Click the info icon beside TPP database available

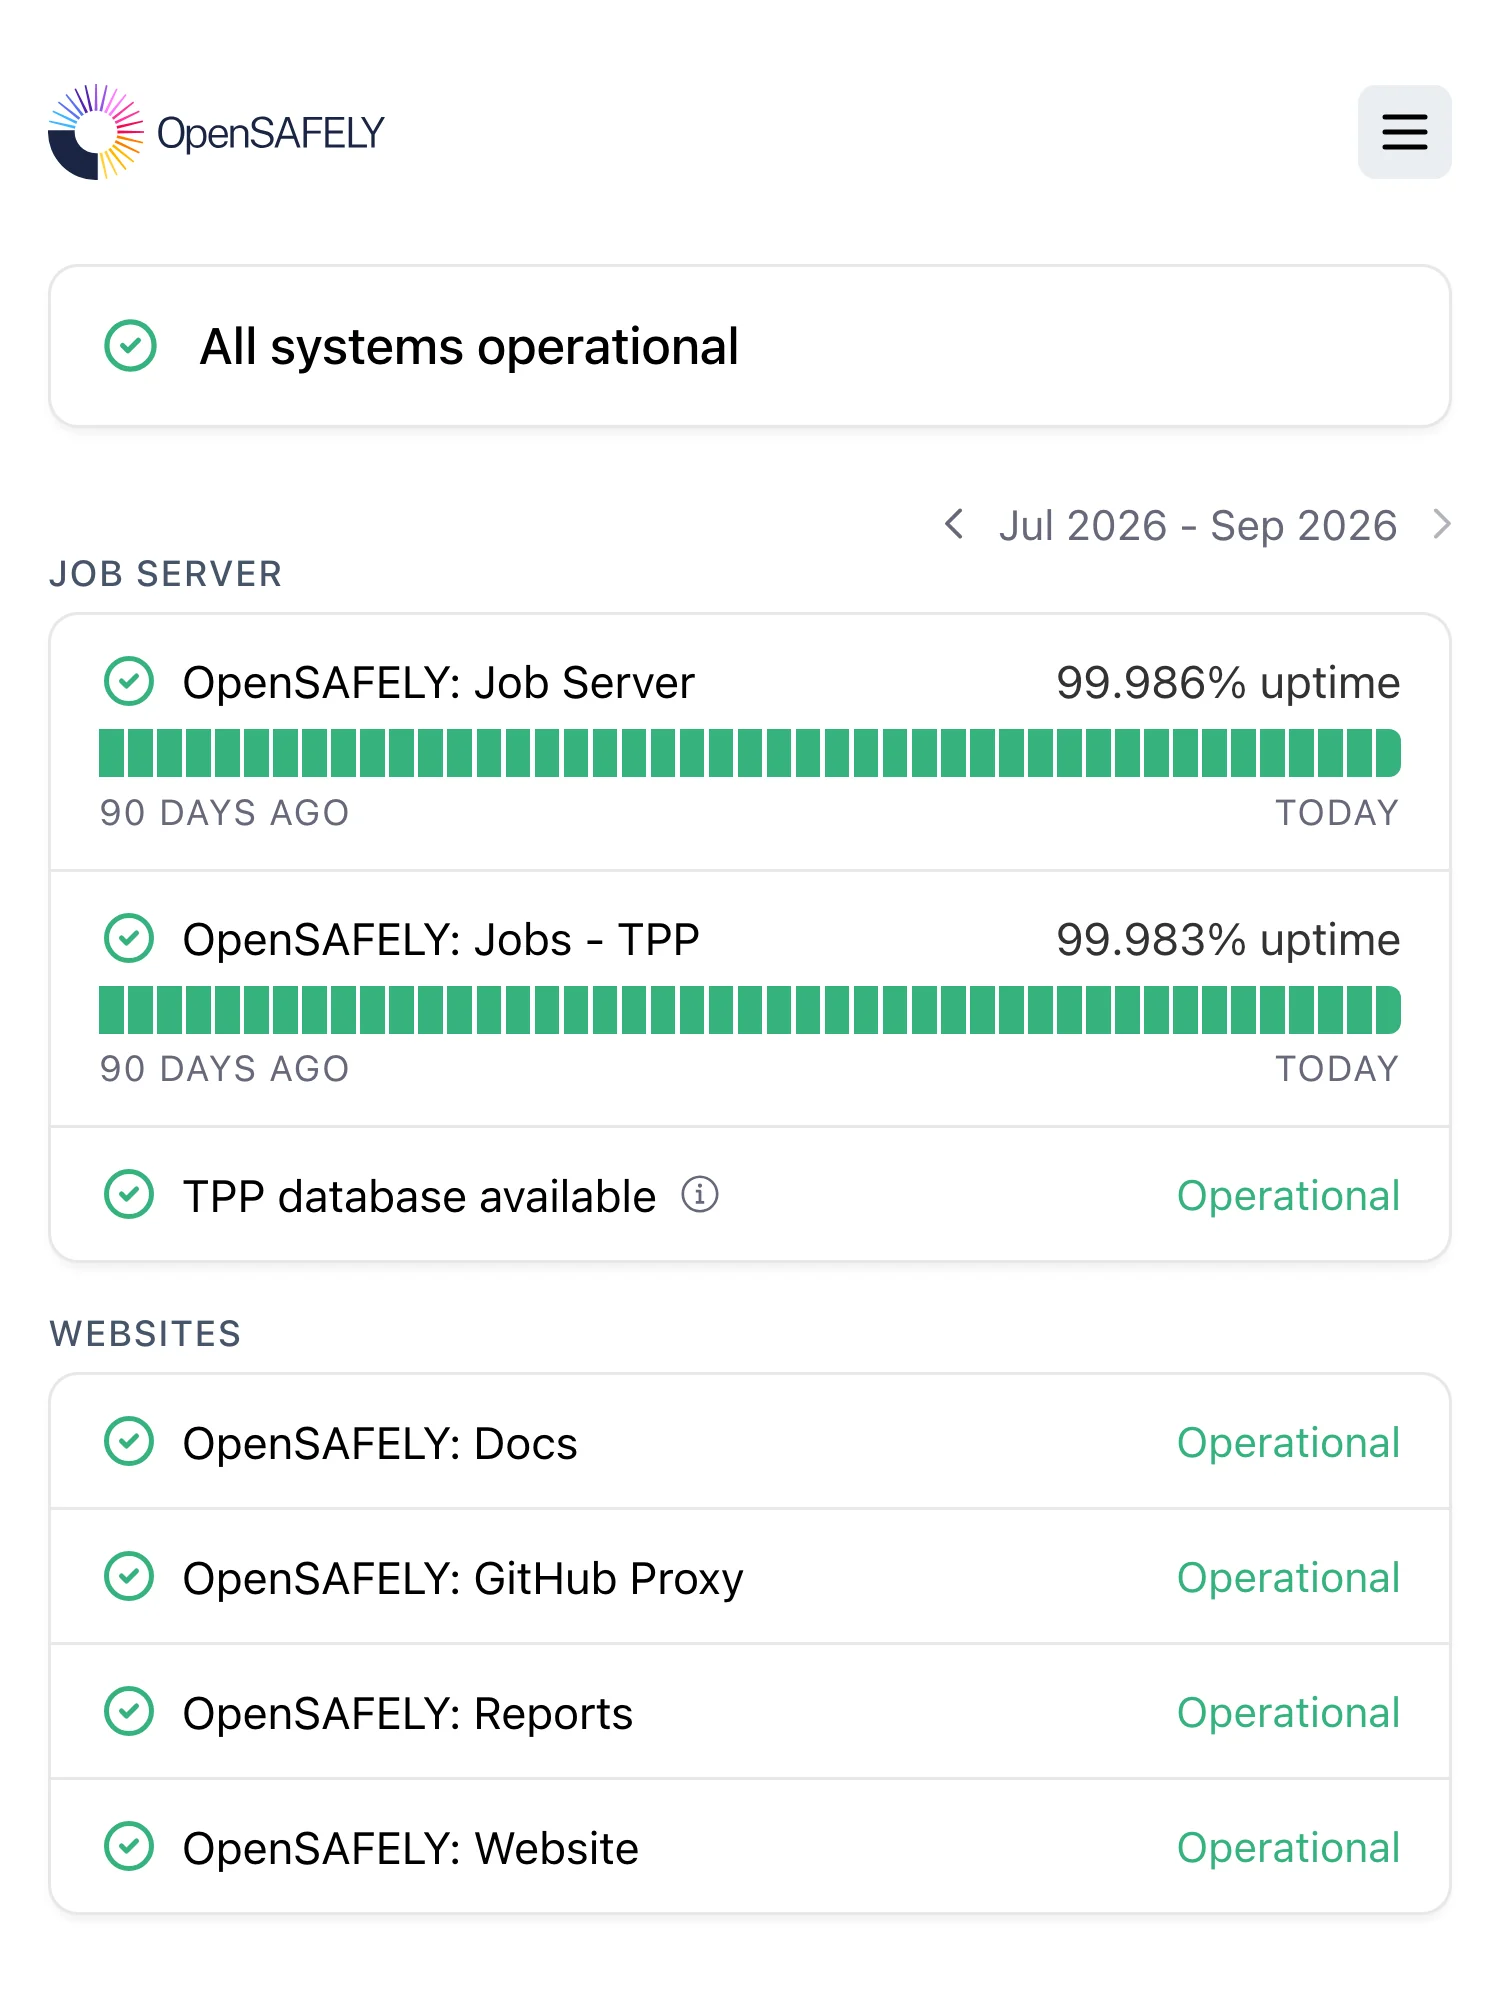(x=700, y=1194)
